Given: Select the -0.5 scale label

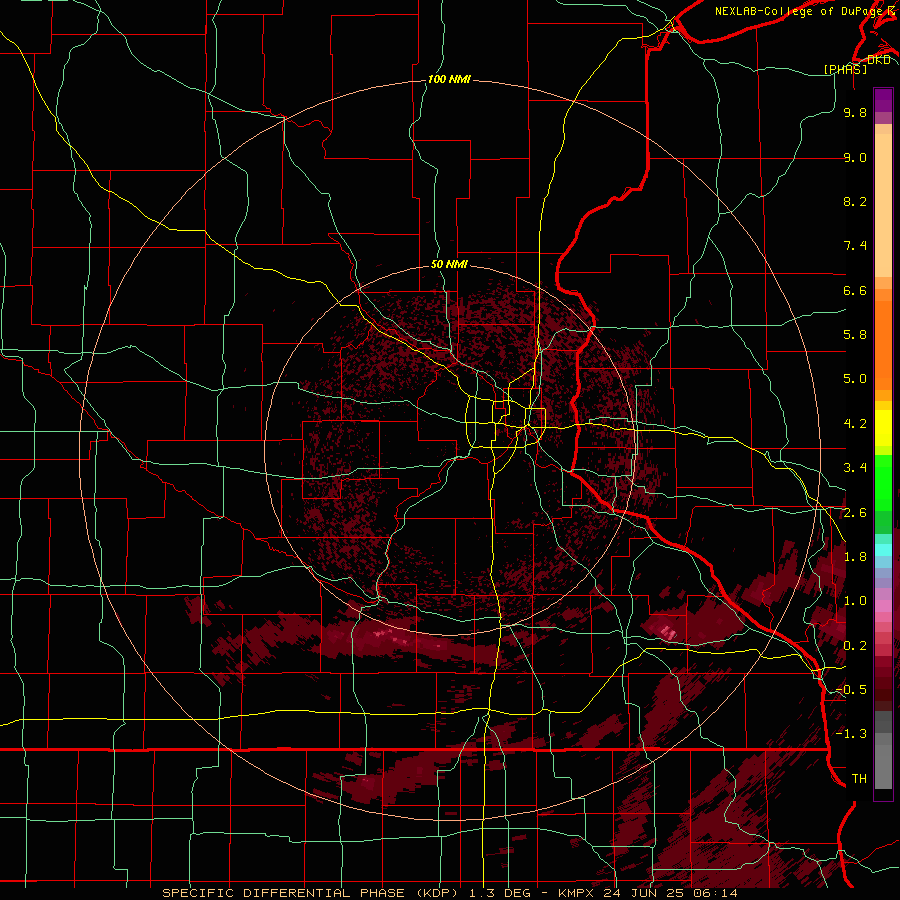Looking at the screenshot, I should click(852, 690).
